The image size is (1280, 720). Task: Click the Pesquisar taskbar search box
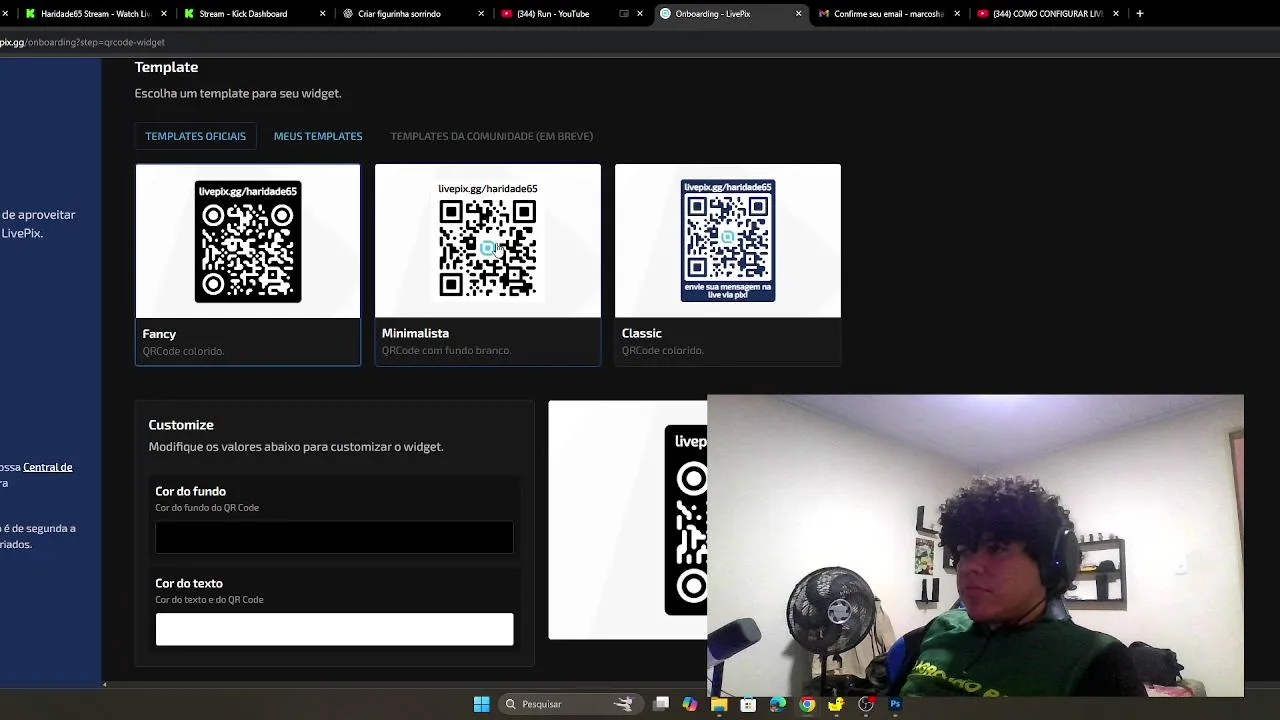coord(569,704)
